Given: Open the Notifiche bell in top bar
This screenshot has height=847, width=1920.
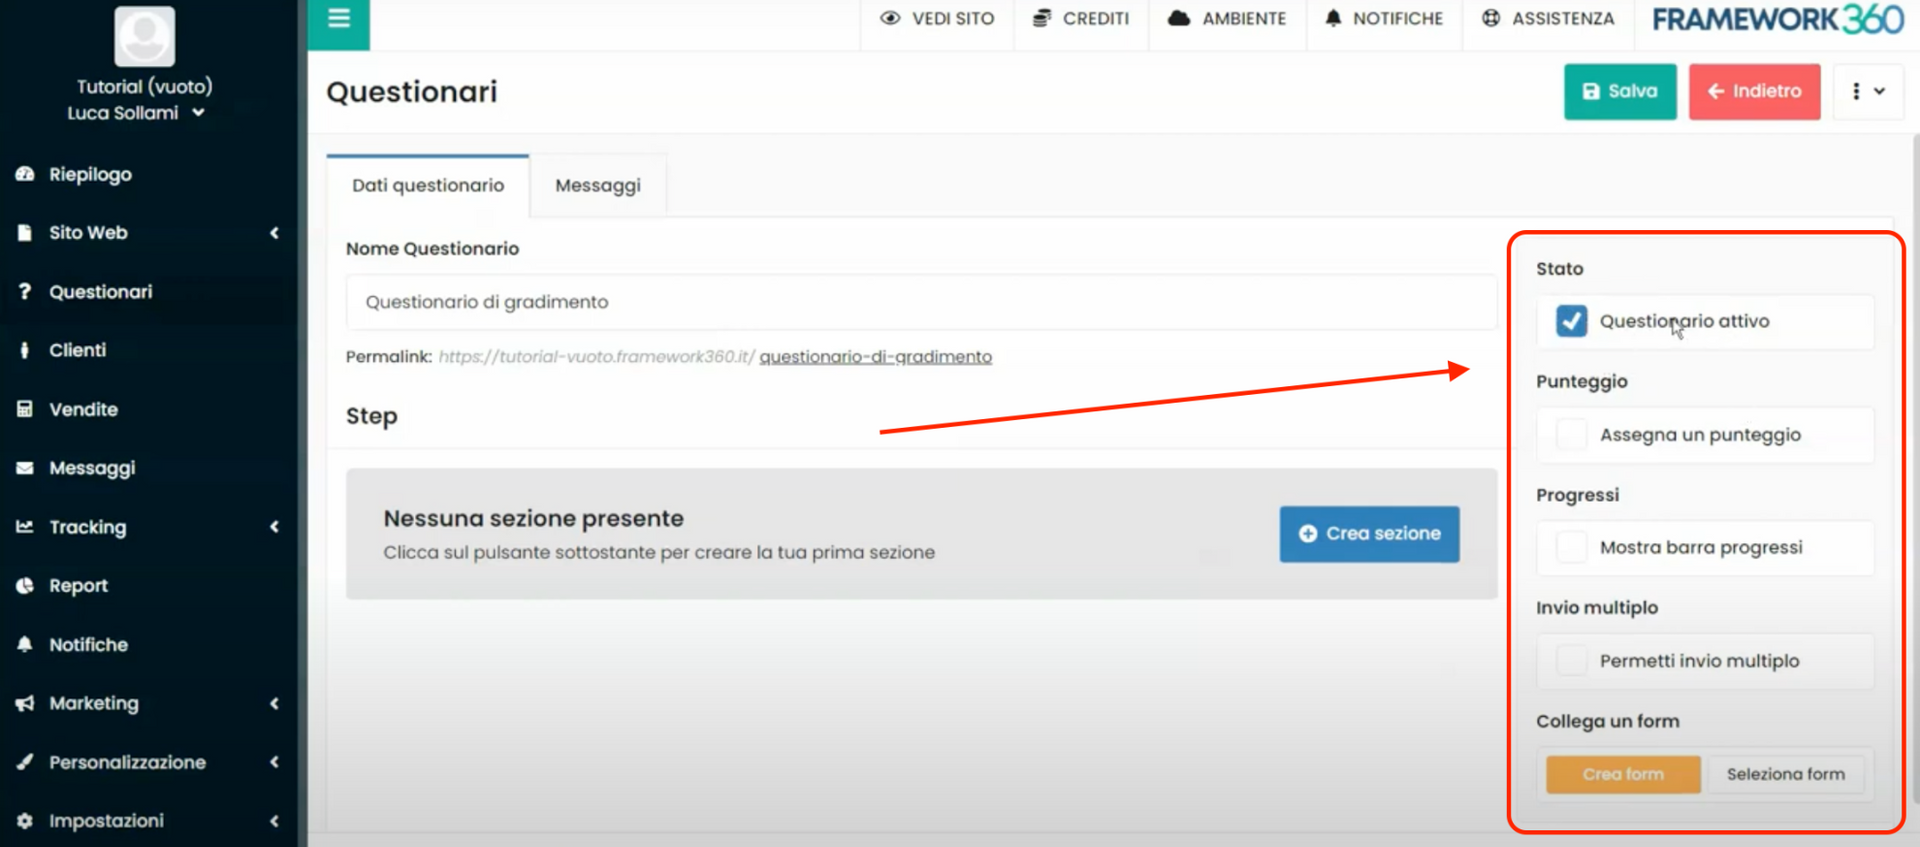Looking at the screenshot, I should click(x=1332, y=18).
